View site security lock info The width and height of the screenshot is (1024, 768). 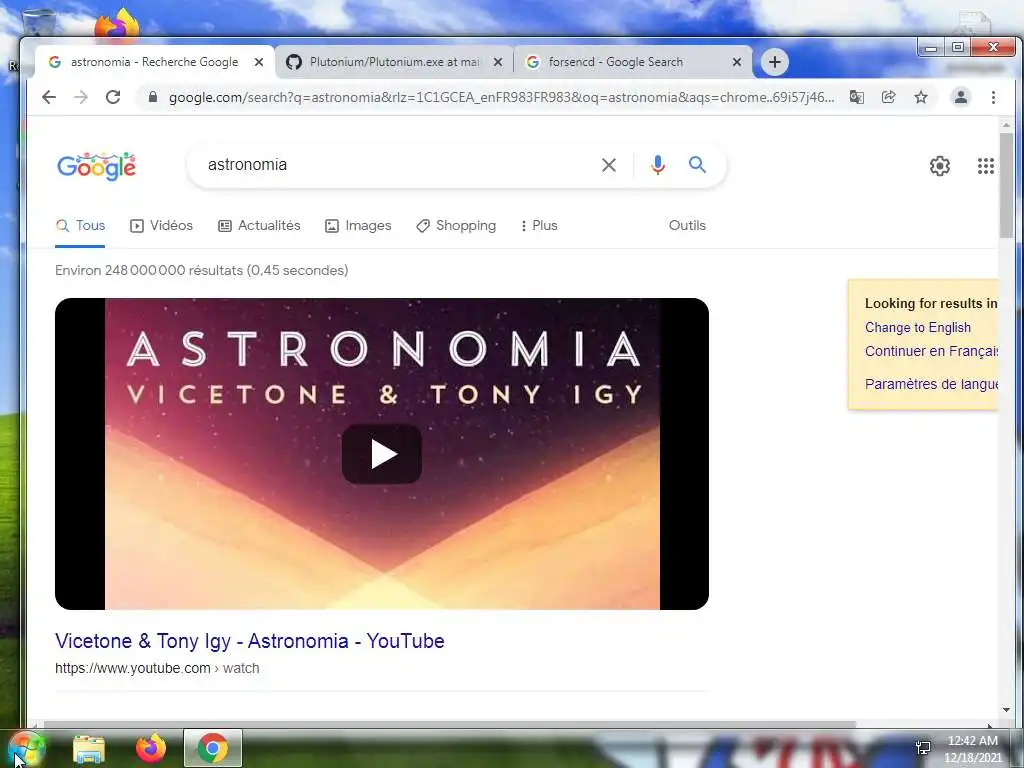pos(153,97)
